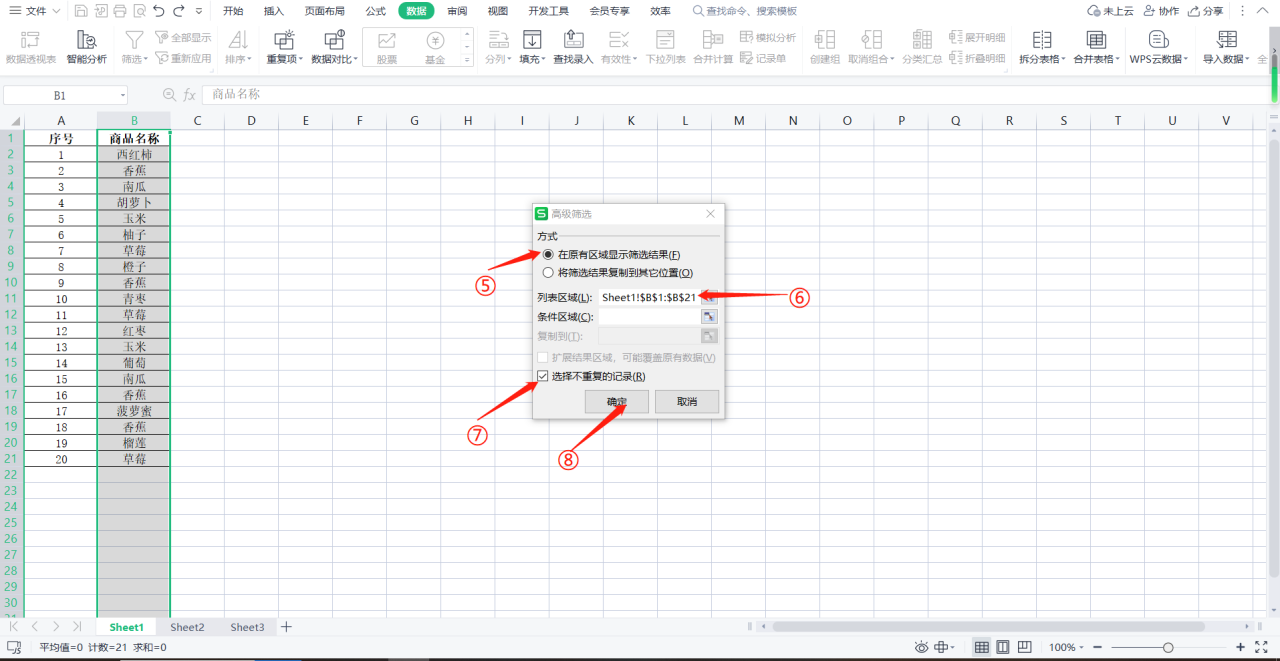Click the horizontal scrollbar at bottom
Image resolution: width=1280 pixels, height=661 pixels.
point(987,627)
